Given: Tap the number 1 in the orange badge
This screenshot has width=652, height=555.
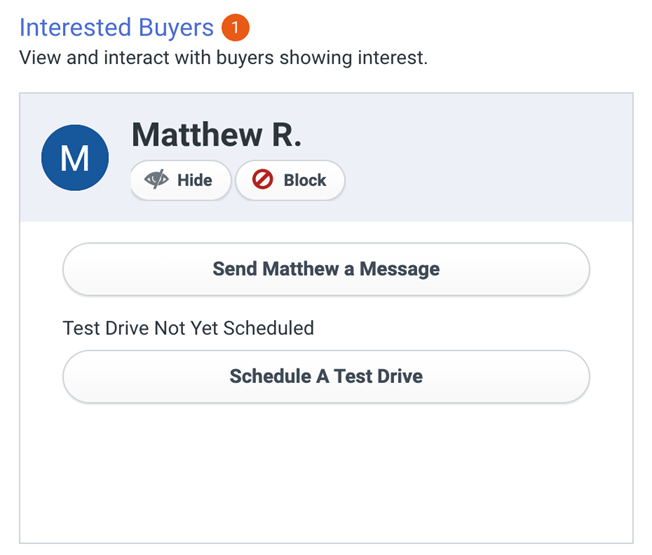Looking at the screenshot, I should point(235,27).
